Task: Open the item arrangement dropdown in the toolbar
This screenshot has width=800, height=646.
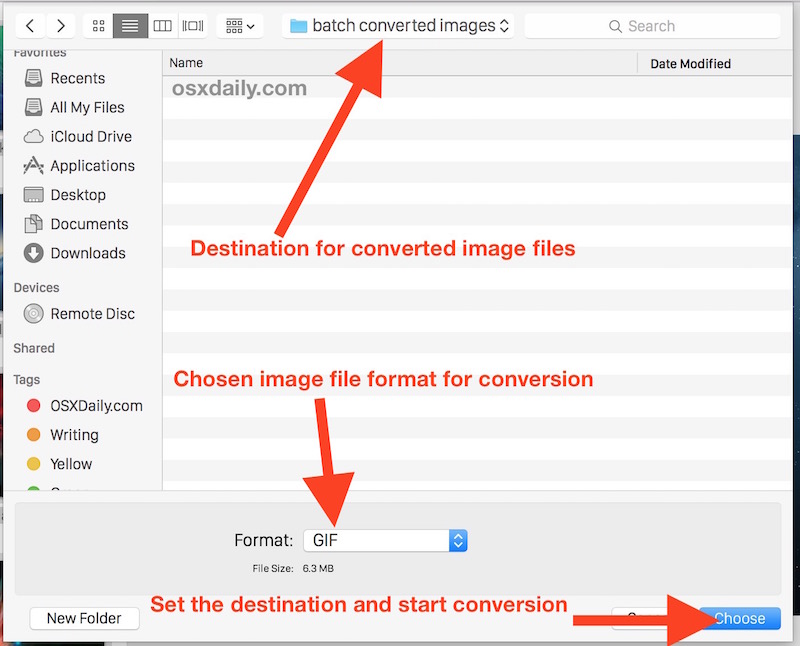Action: click(239, 25)
